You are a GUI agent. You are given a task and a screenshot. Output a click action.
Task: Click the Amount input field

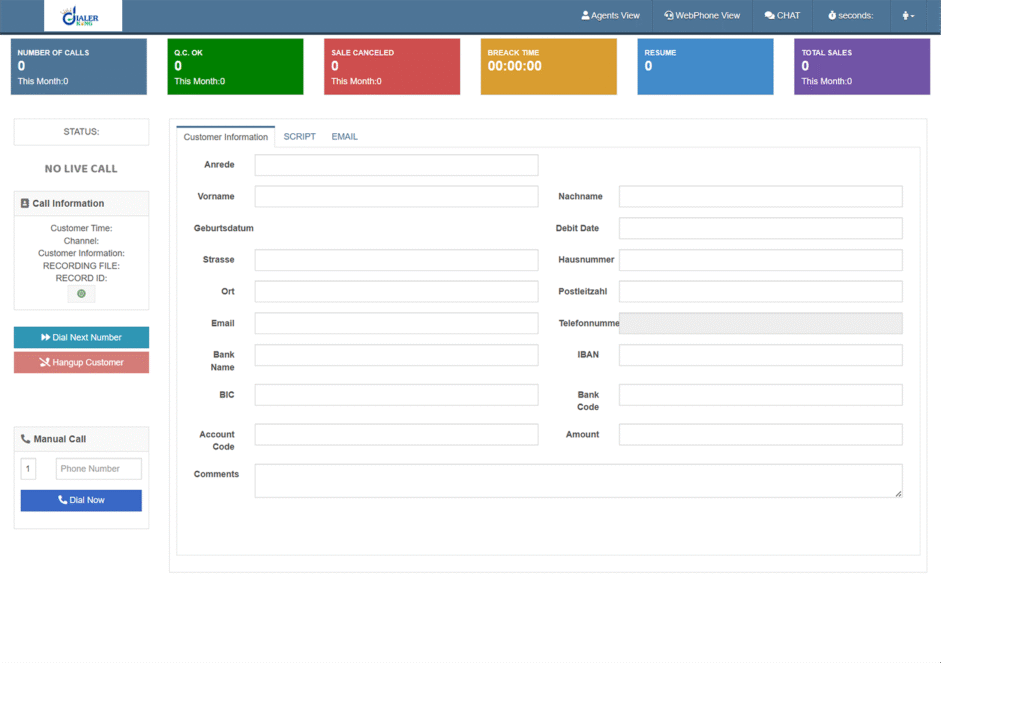(761, 435)
